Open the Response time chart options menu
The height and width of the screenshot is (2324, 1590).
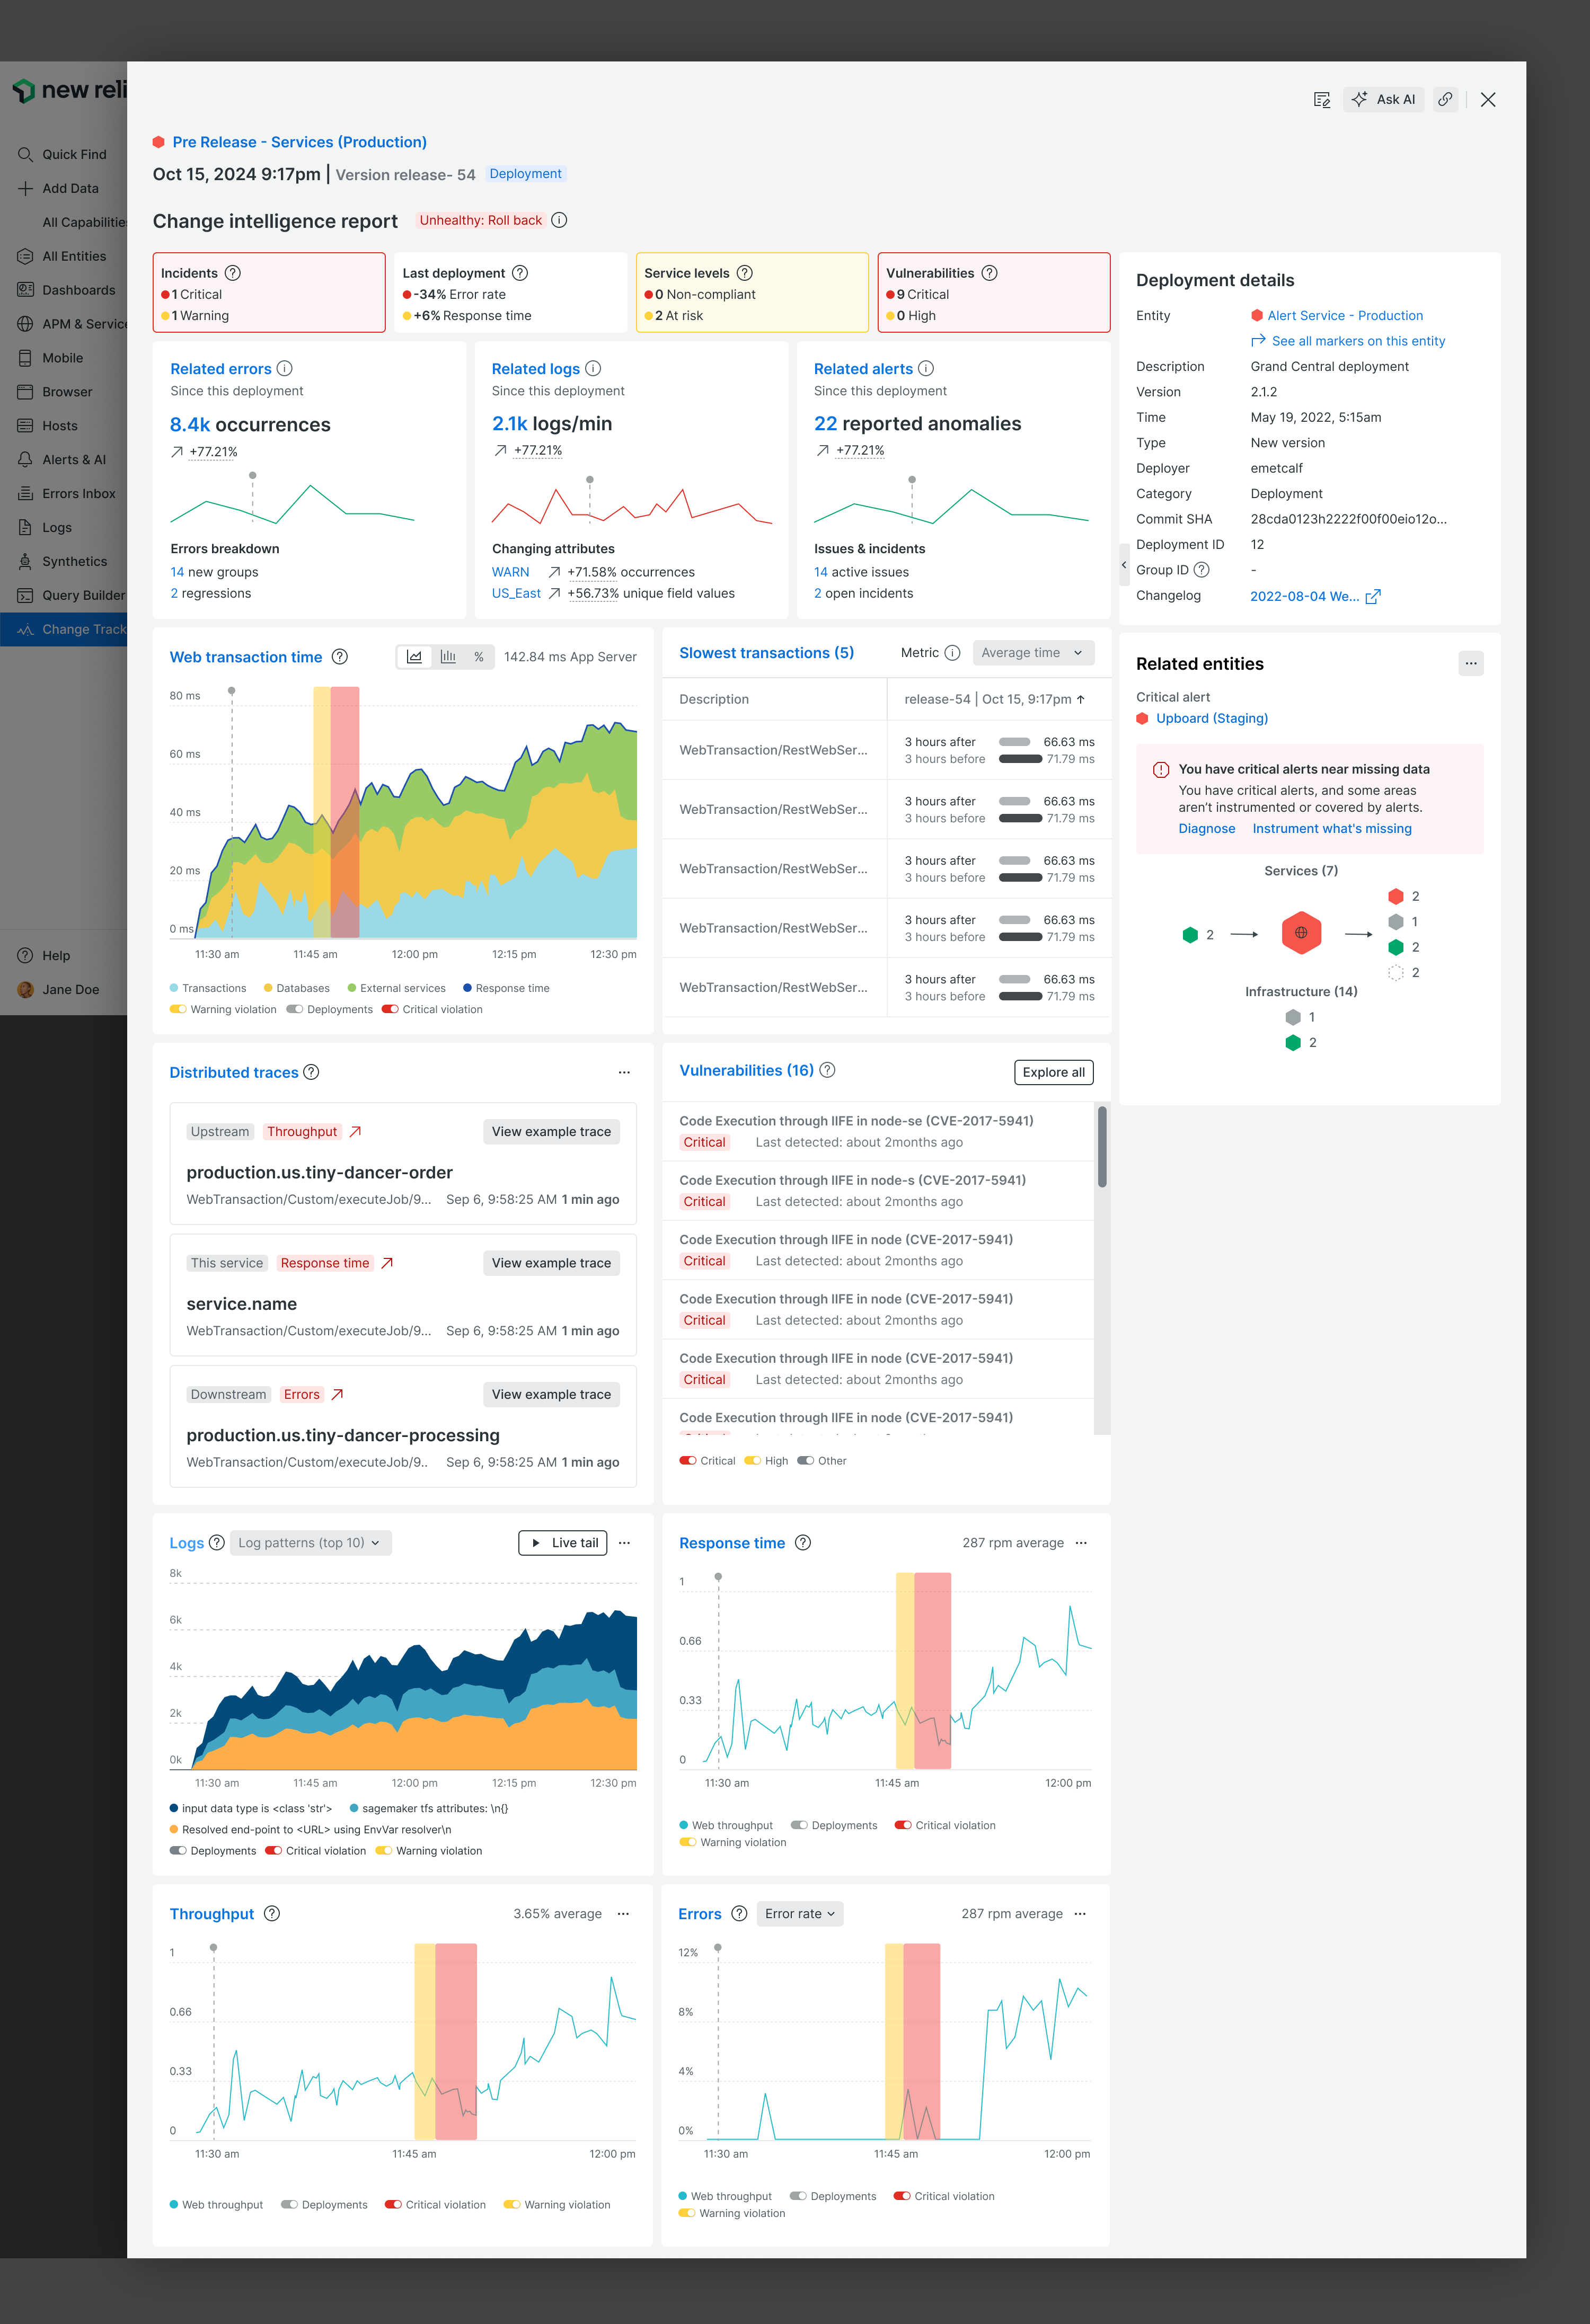point(1081,1543)
